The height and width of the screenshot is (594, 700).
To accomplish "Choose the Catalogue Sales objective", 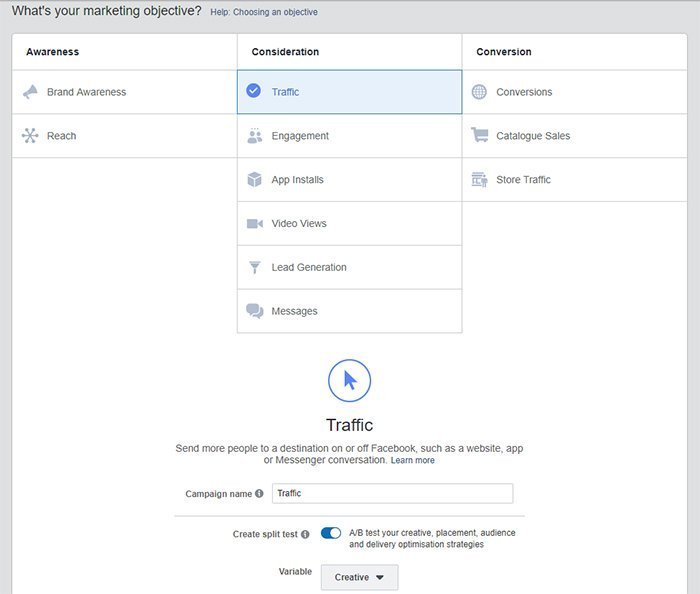I will tap(575, 136).
